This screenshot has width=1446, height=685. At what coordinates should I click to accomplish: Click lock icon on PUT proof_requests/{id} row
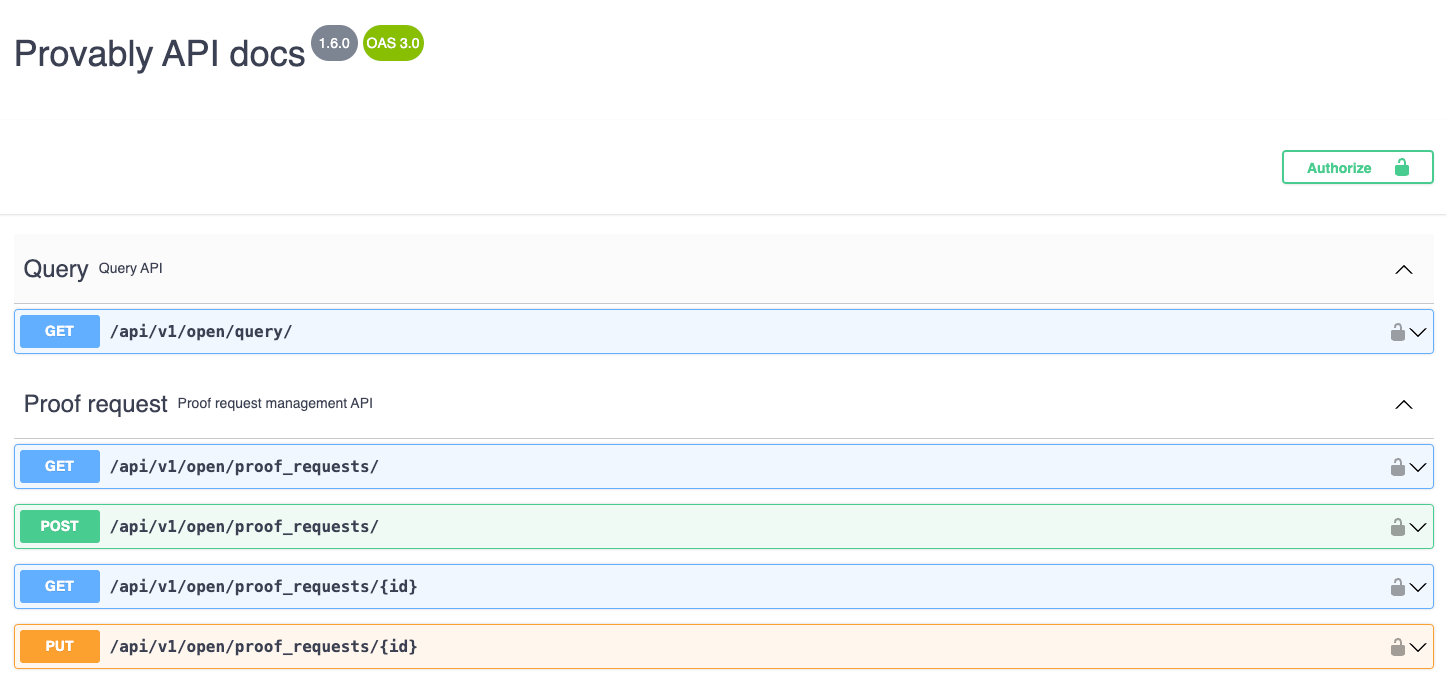point(1397,647)
